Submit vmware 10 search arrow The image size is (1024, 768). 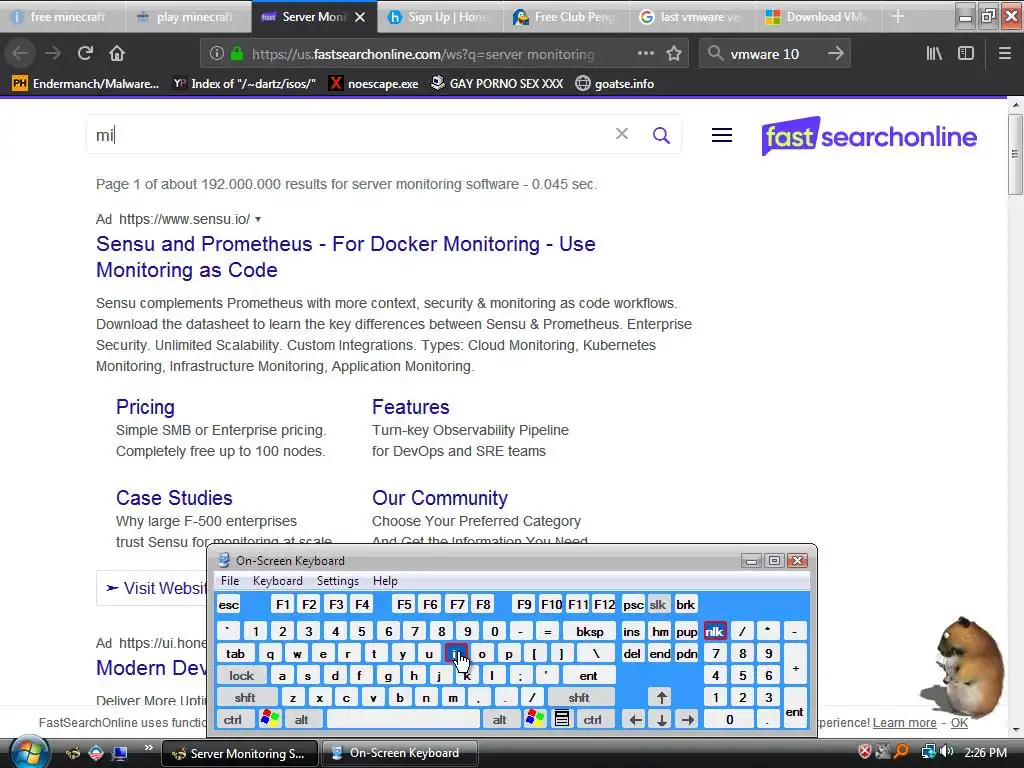[835, 54]
